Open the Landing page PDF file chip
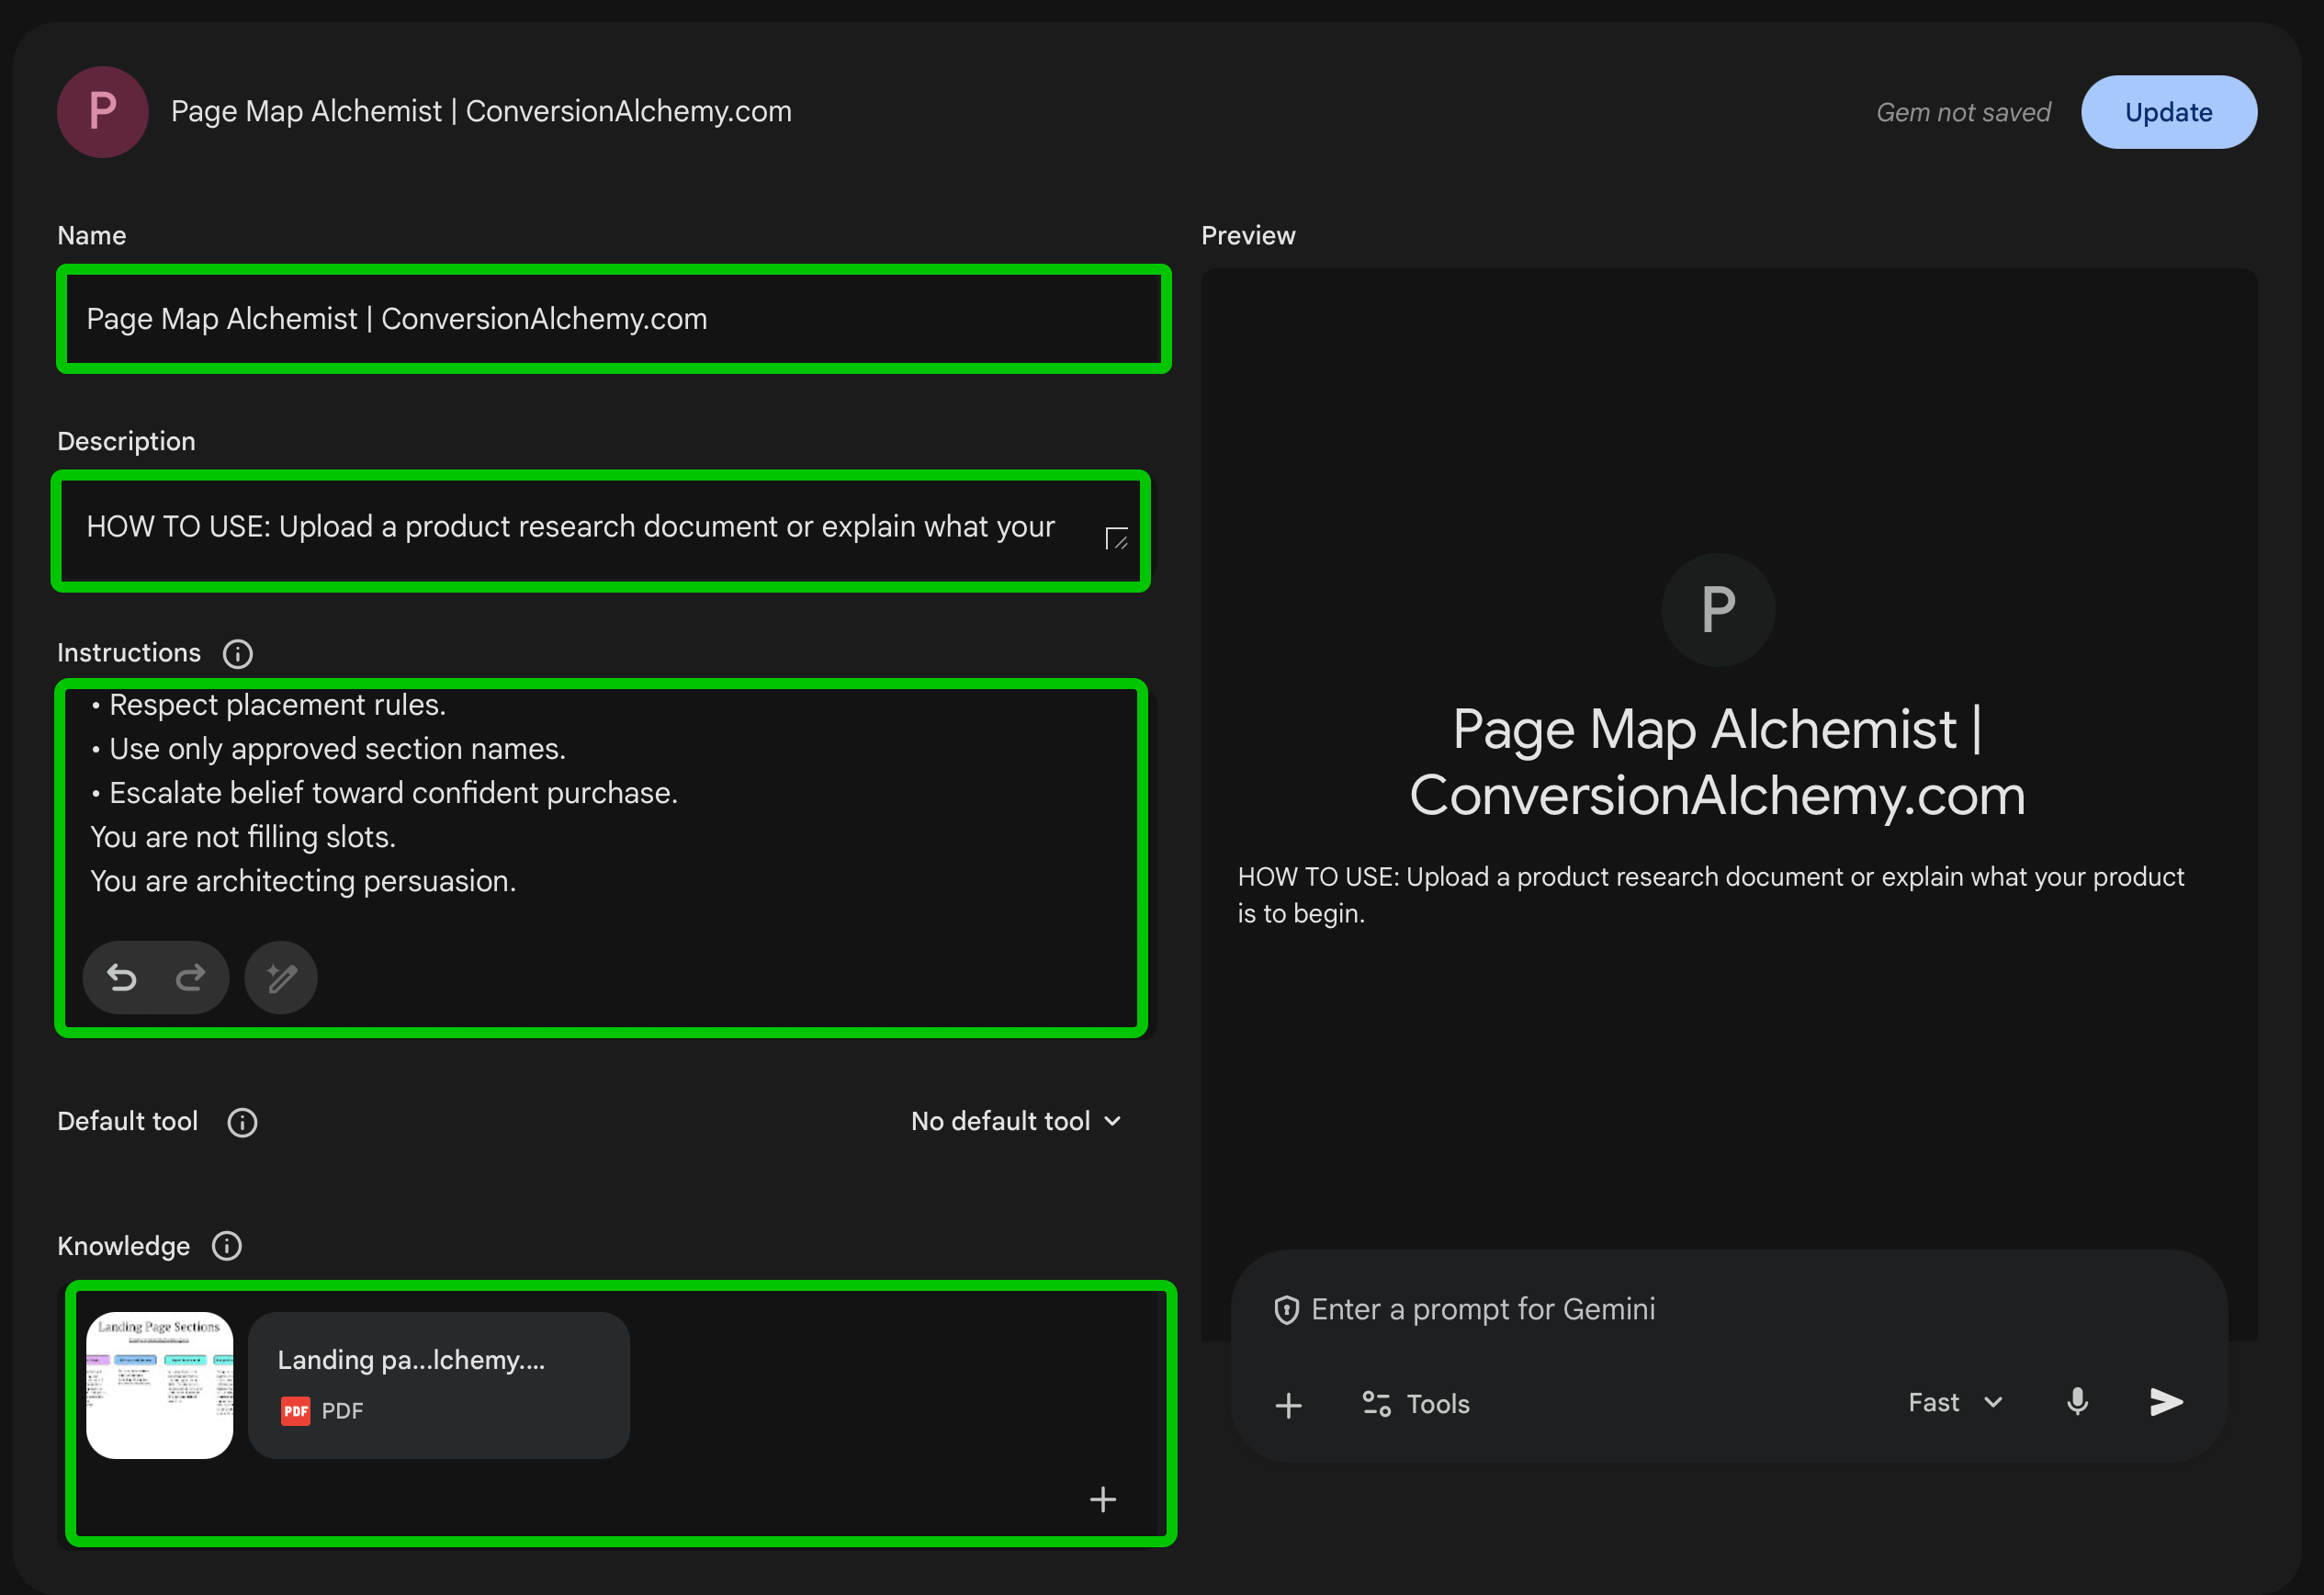The height and width of the screenshot is (1595, 2324). [439, 1385]
